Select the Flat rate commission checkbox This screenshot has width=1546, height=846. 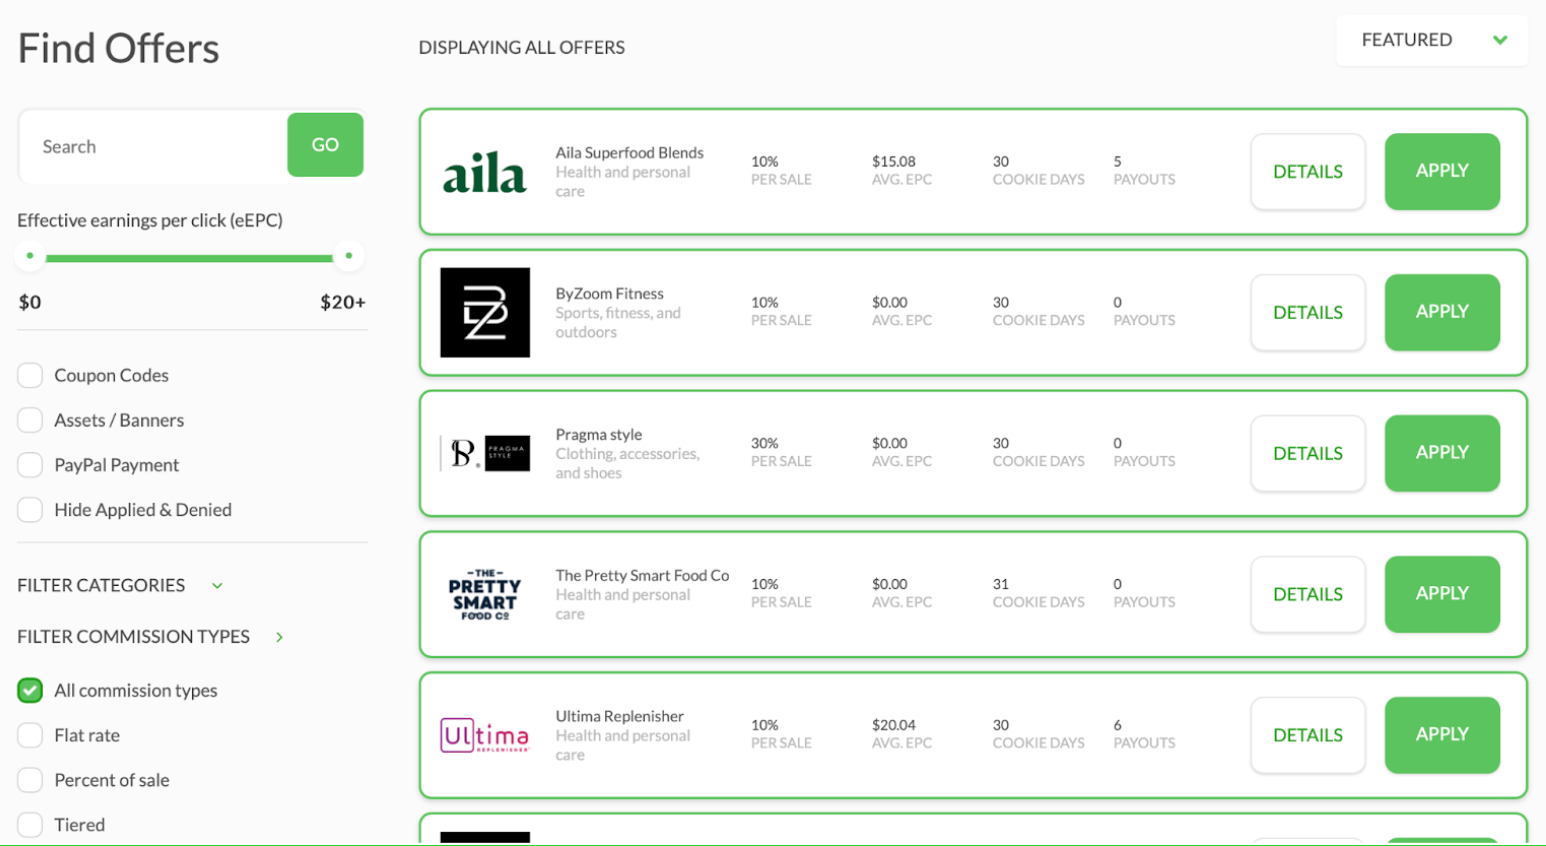tap(30, 735)
